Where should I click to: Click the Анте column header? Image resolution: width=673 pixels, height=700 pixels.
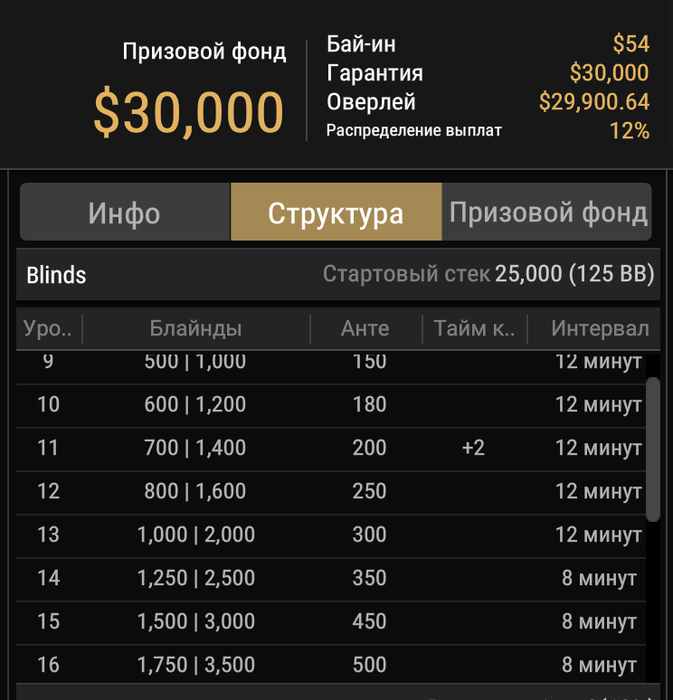(x=366, y=329)
